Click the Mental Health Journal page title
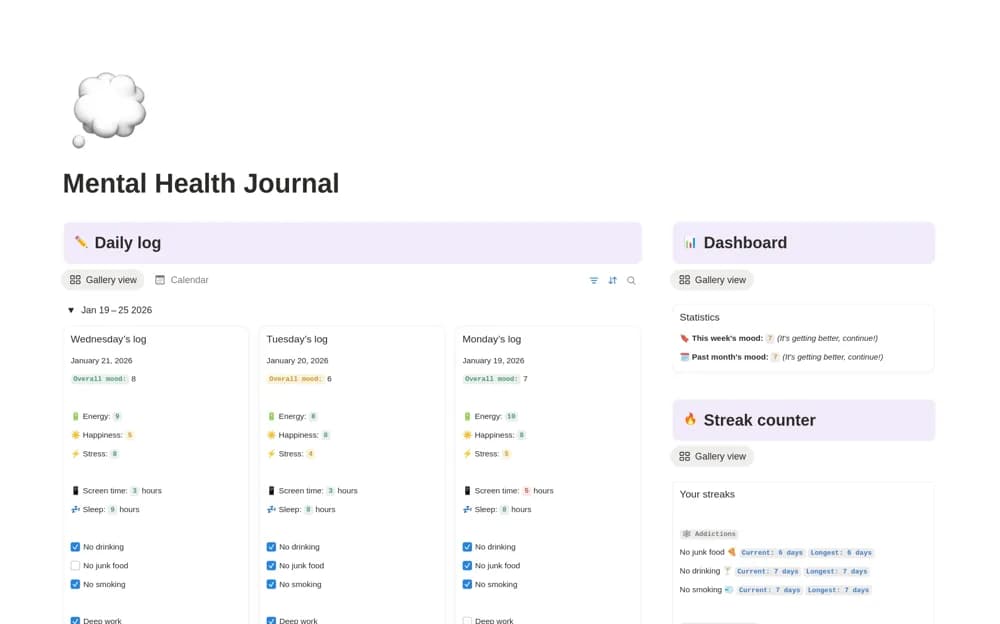 pyautogui.click(x=201, y=183)
